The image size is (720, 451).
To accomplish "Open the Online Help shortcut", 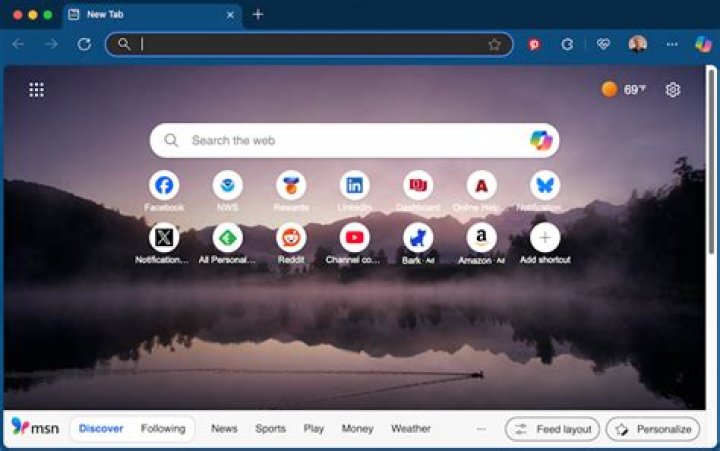I will click(x=481, y=186).
